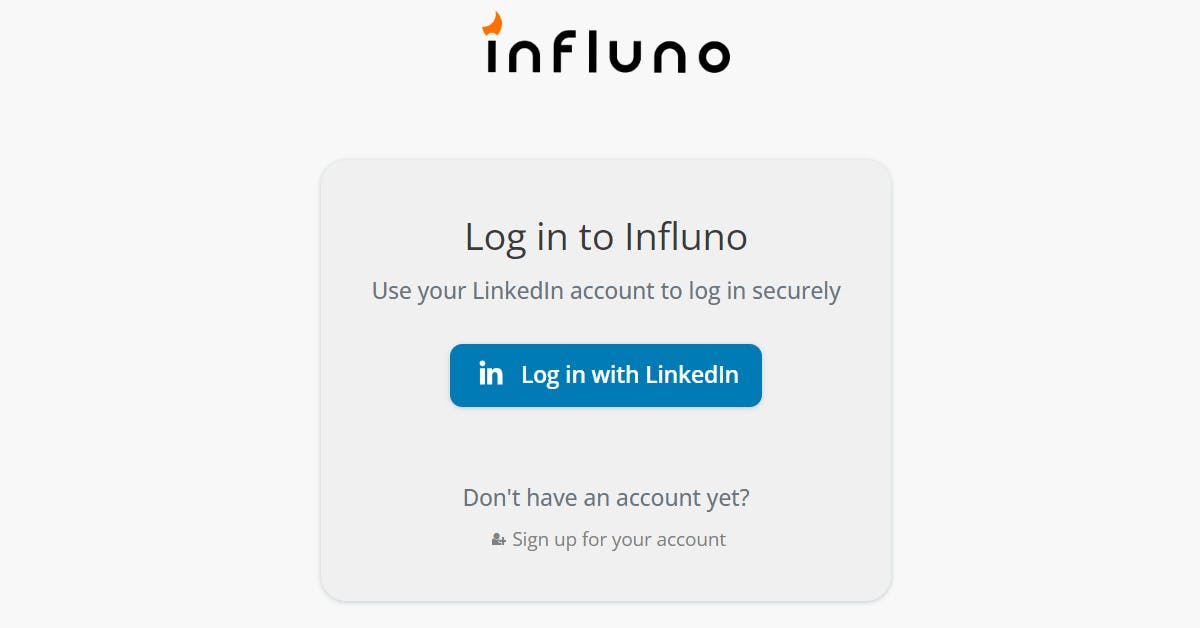Click the signup prompt question mark

tap(745, 497)
